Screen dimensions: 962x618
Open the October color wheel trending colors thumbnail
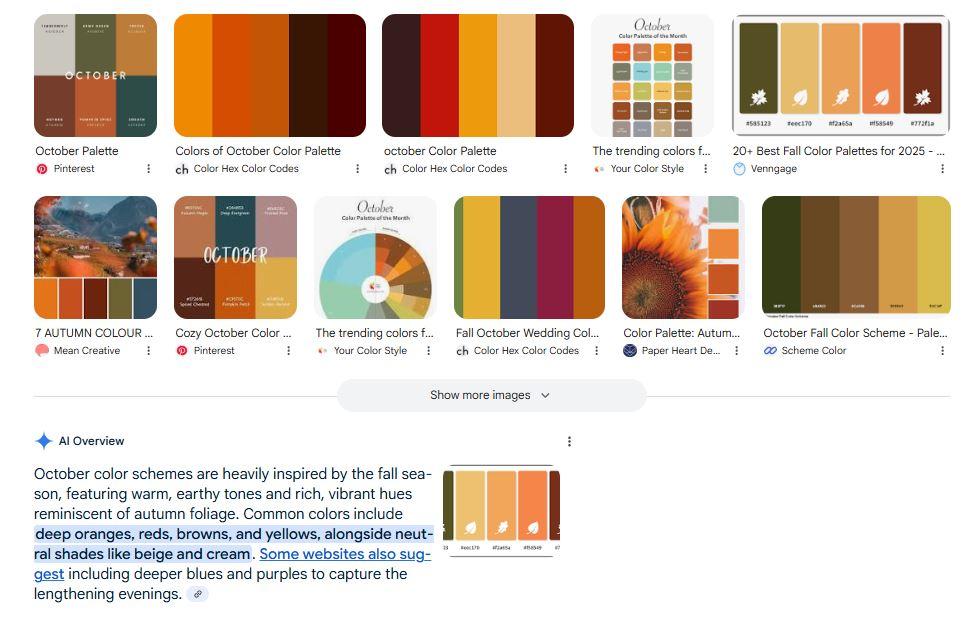[x=375, y=257]
